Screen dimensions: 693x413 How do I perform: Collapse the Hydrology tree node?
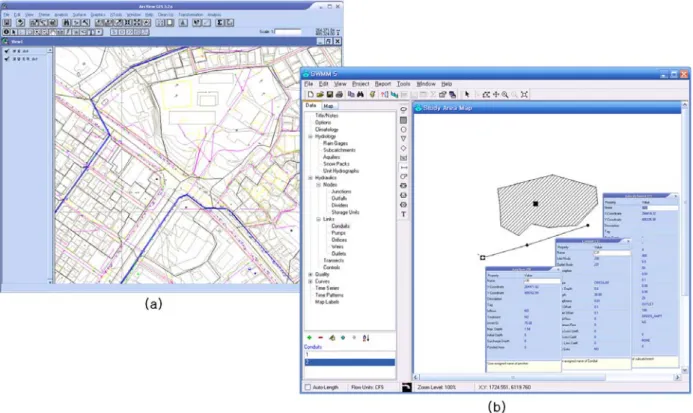[310, 137]
